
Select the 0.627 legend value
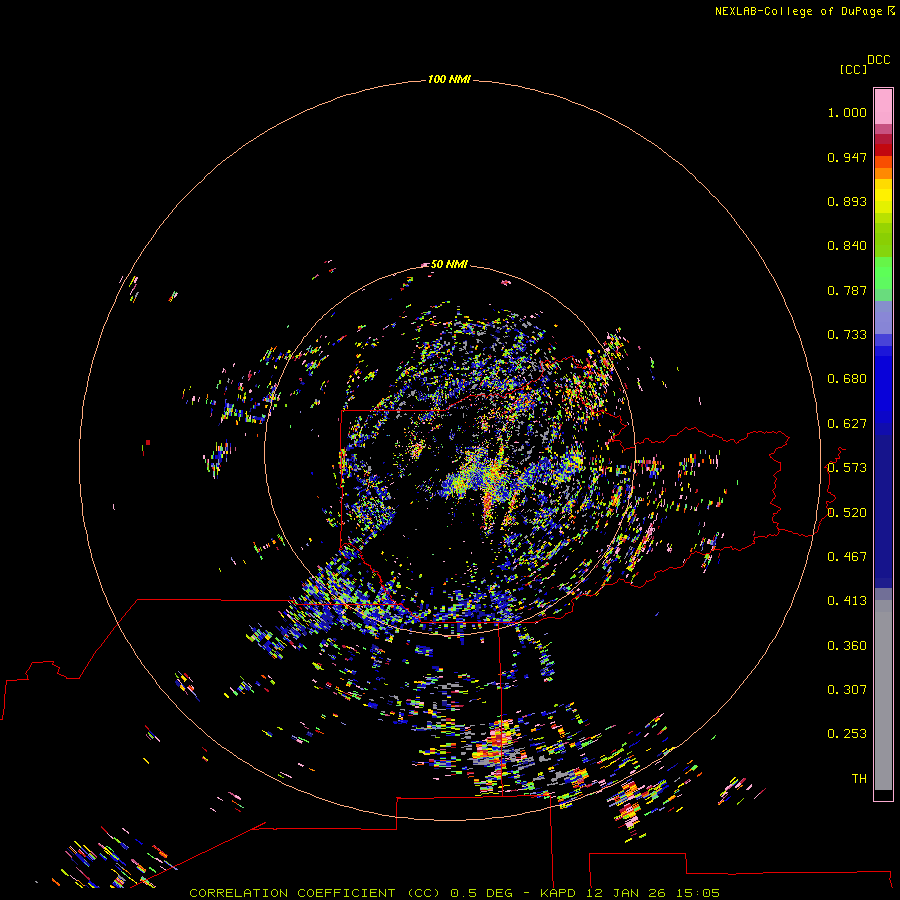coord(847,424)
